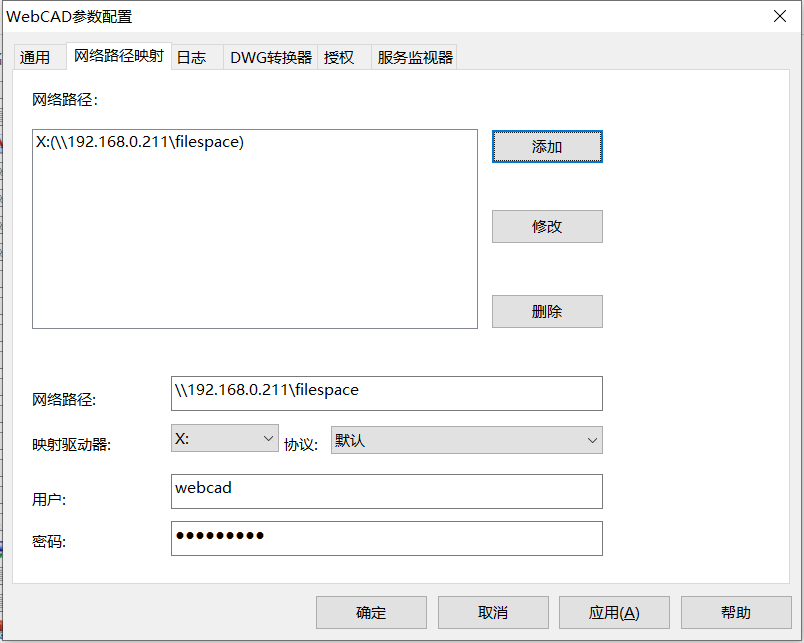Image resolution: width=804 pixels, height=643 pixels.
Task: Go to the DWG转换器 tab
Action: click(x=271, y=57)
